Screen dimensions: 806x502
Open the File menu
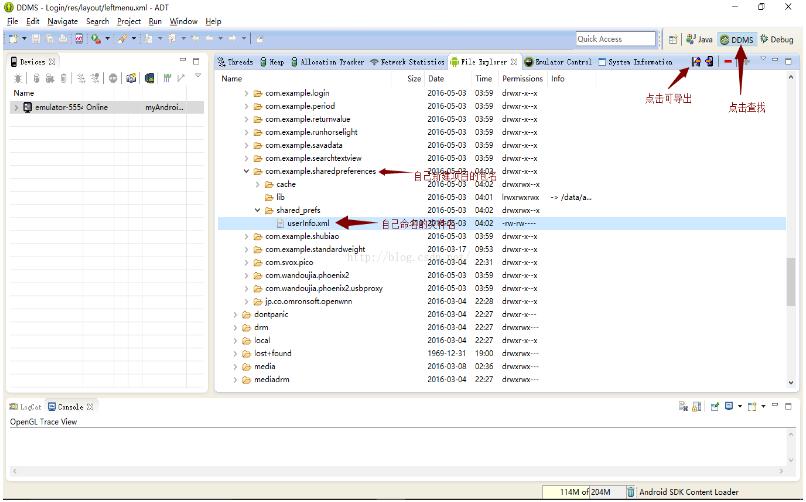click(x=12, y=21)
